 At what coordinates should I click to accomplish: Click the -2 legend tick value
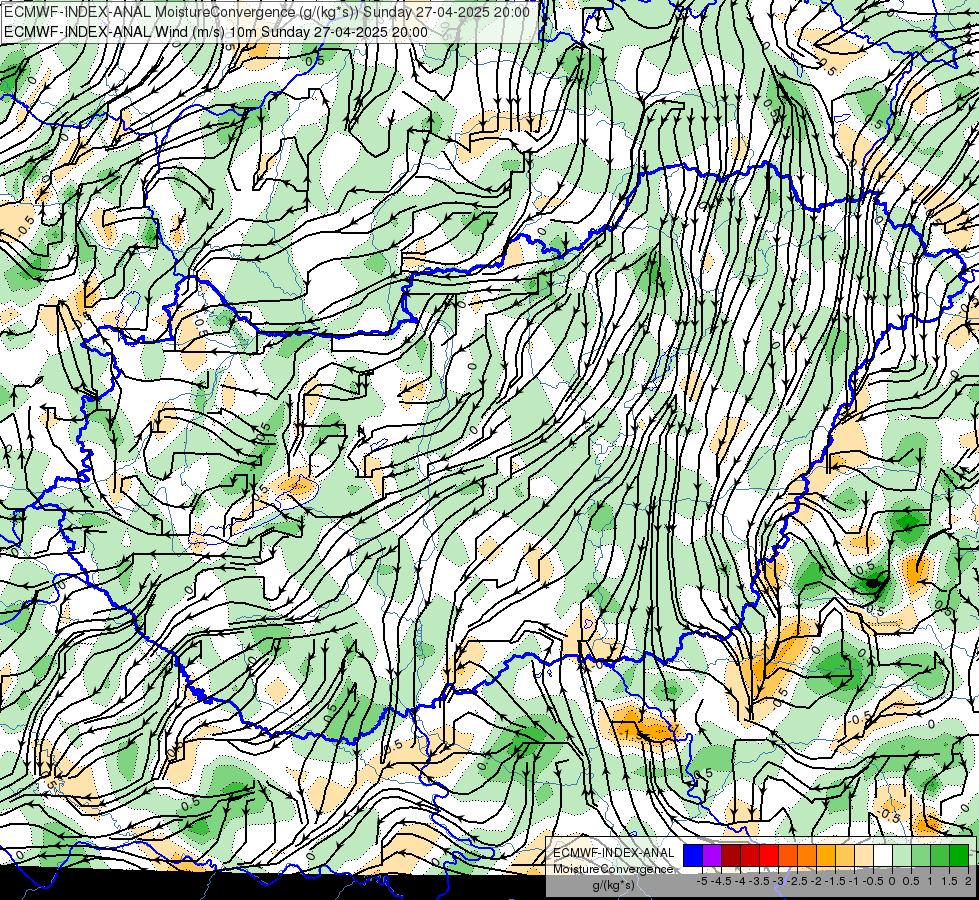[x=817, y=881]
